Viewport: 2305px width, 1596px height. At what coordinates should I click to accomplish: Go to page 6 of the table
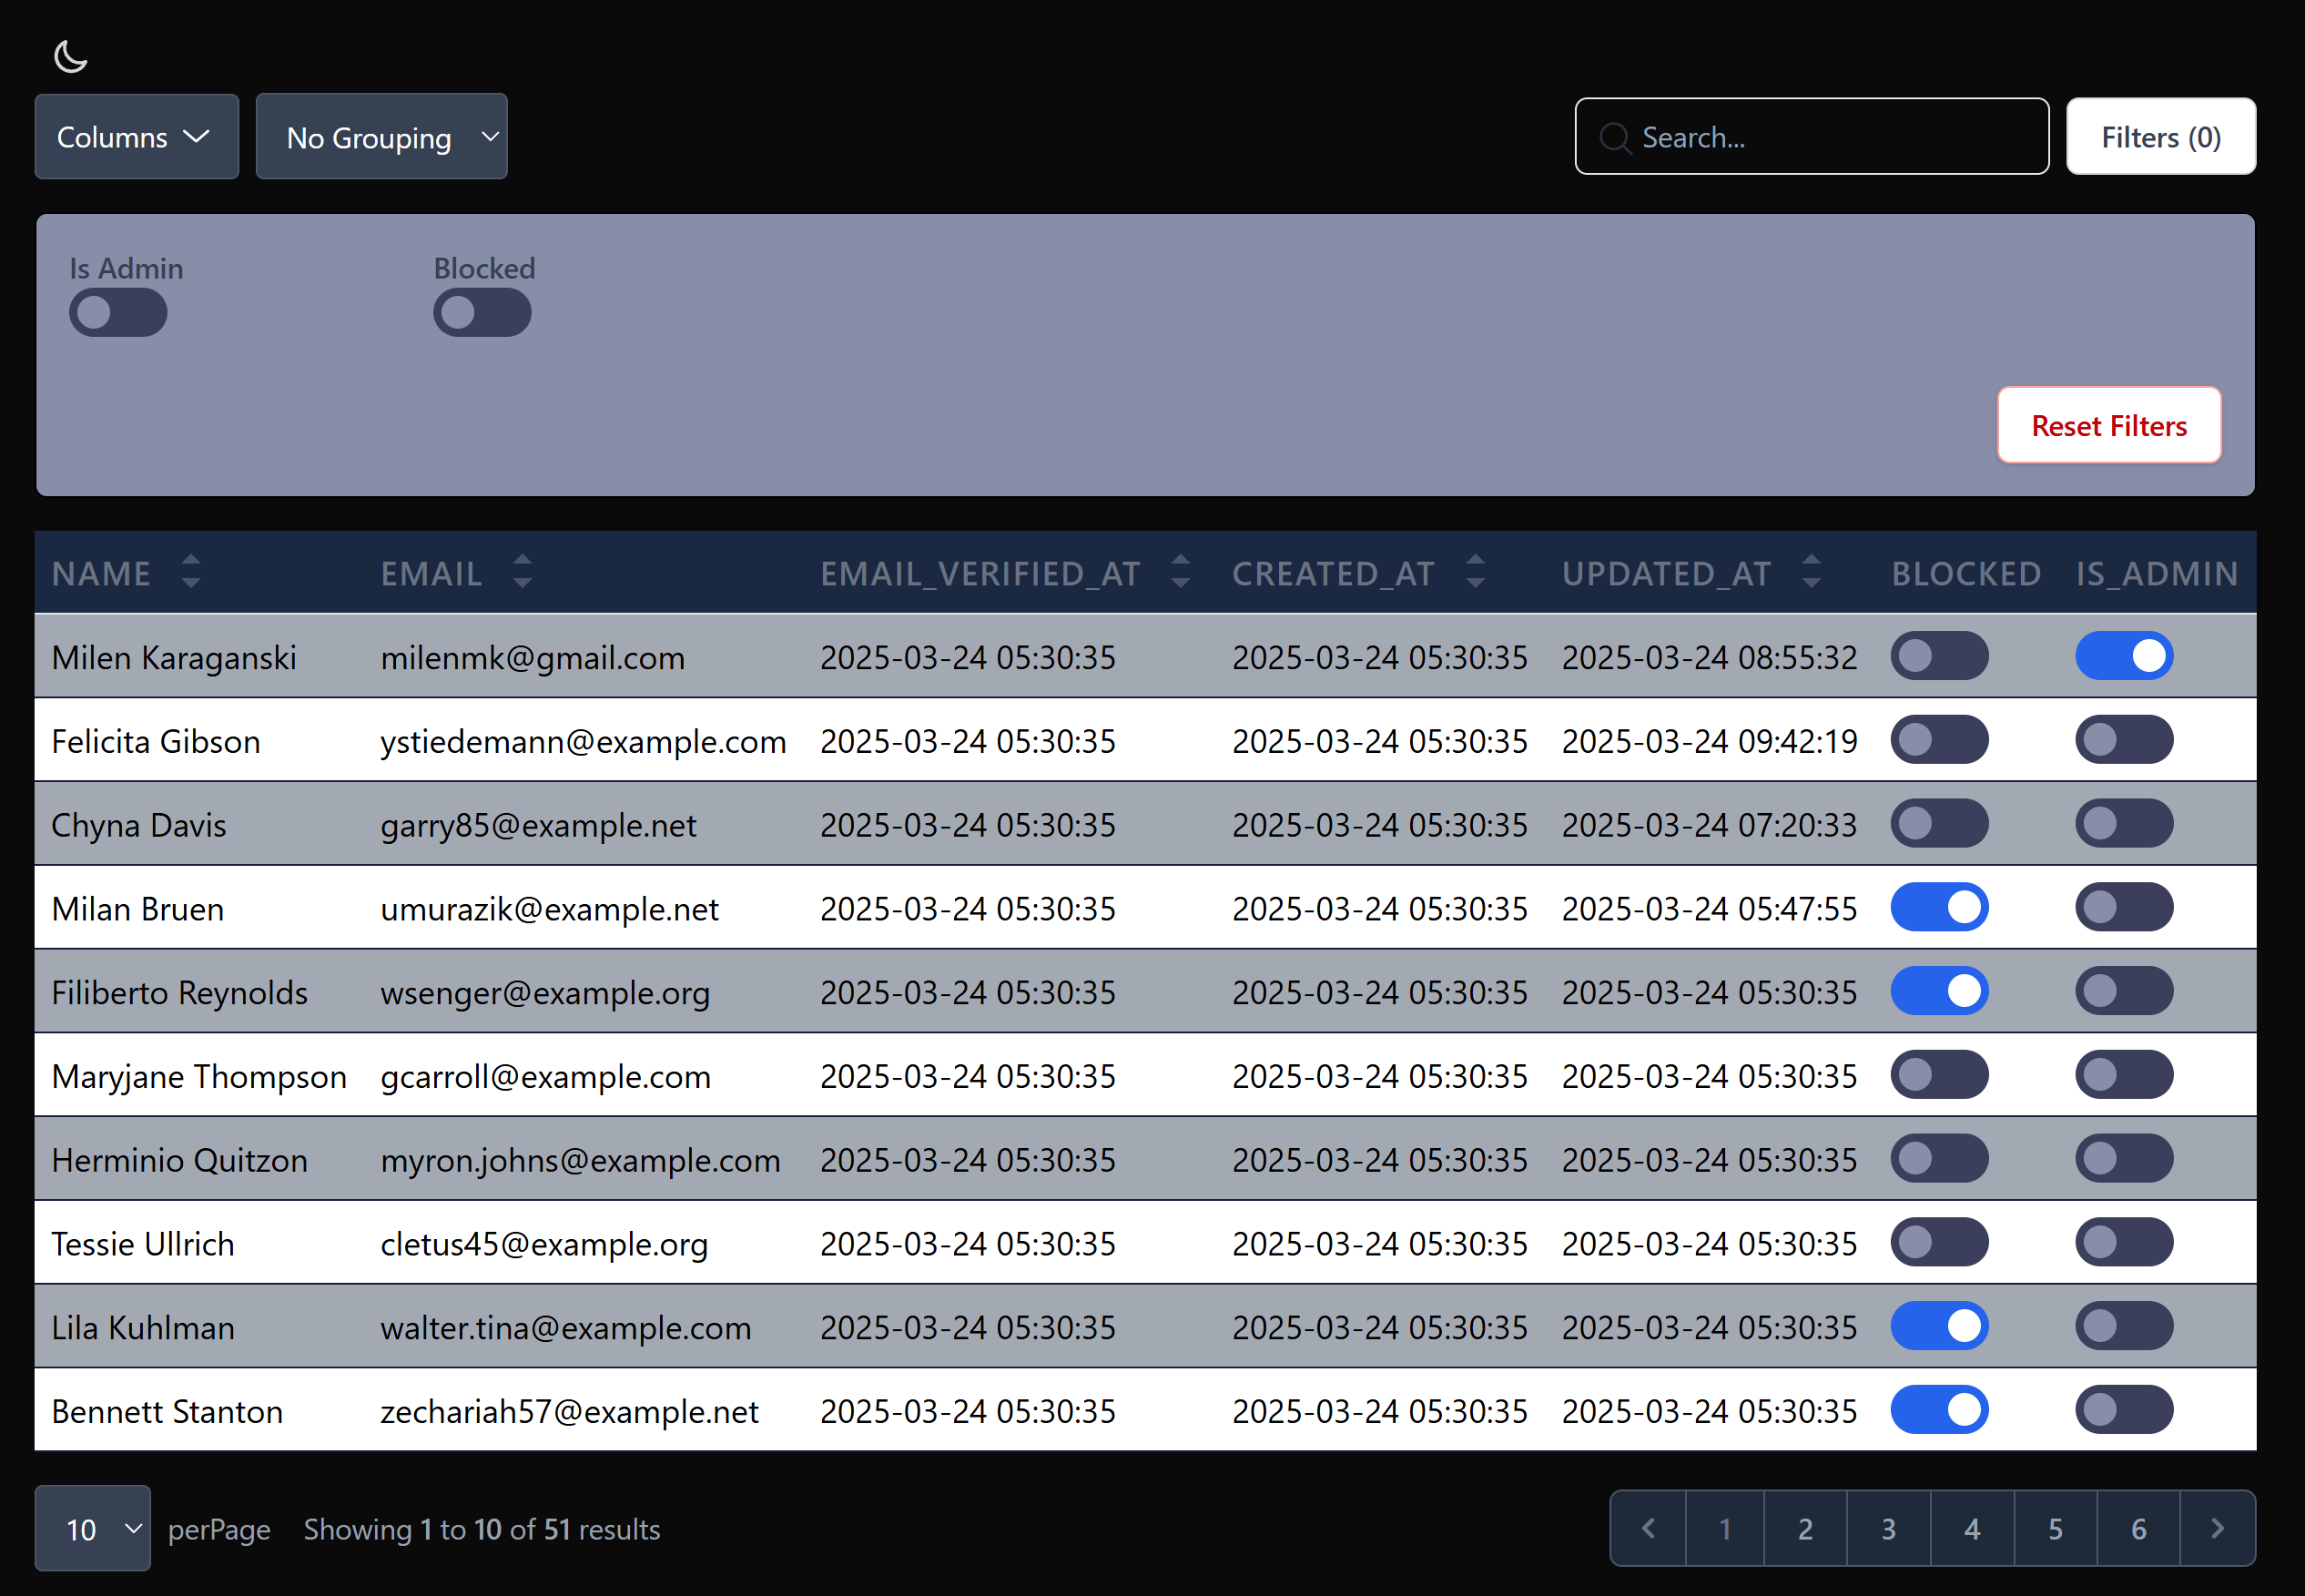tap(2140, 1528)
